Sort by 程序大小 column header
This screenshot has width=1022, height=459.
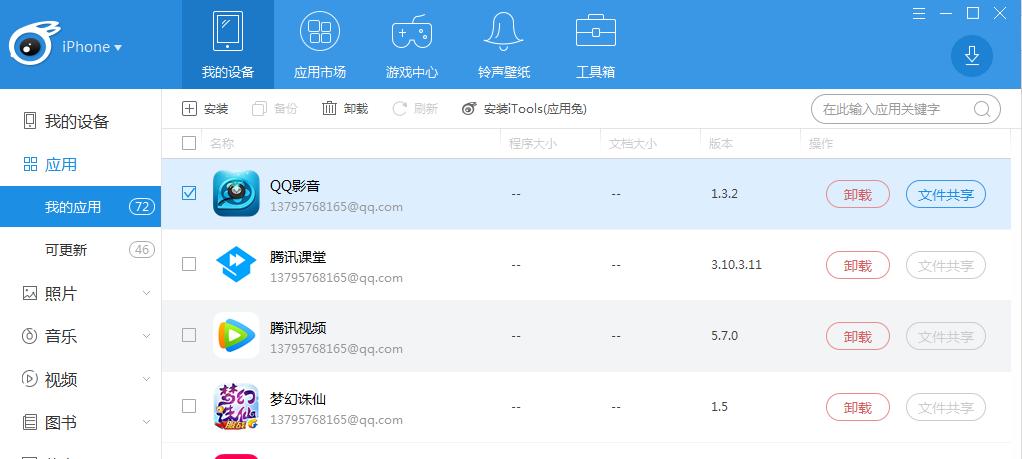pos(533,143)
